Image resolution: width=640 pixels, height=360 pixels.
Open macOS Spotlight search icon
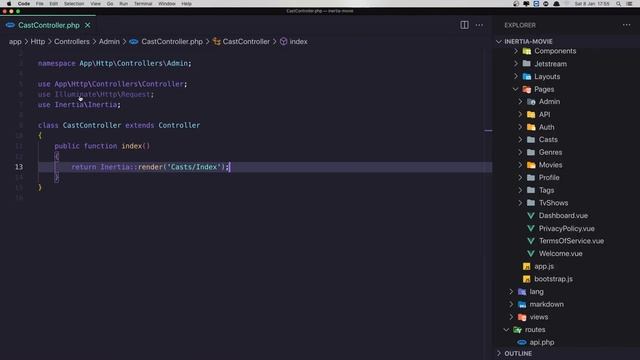[619, 4]
